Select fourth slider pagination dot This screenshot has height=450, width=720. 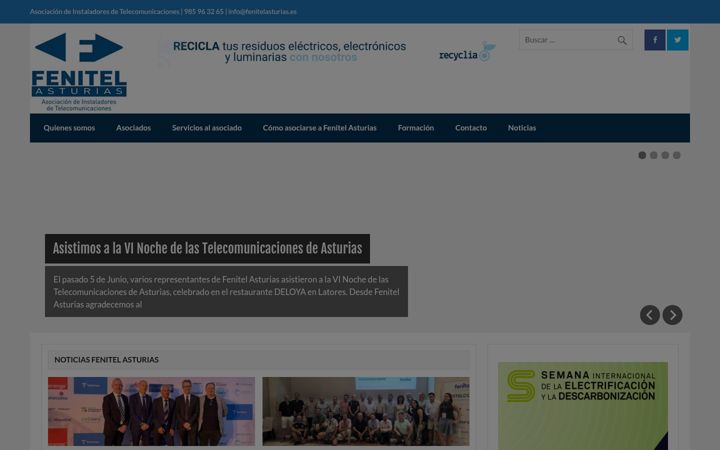coord(677,155)
